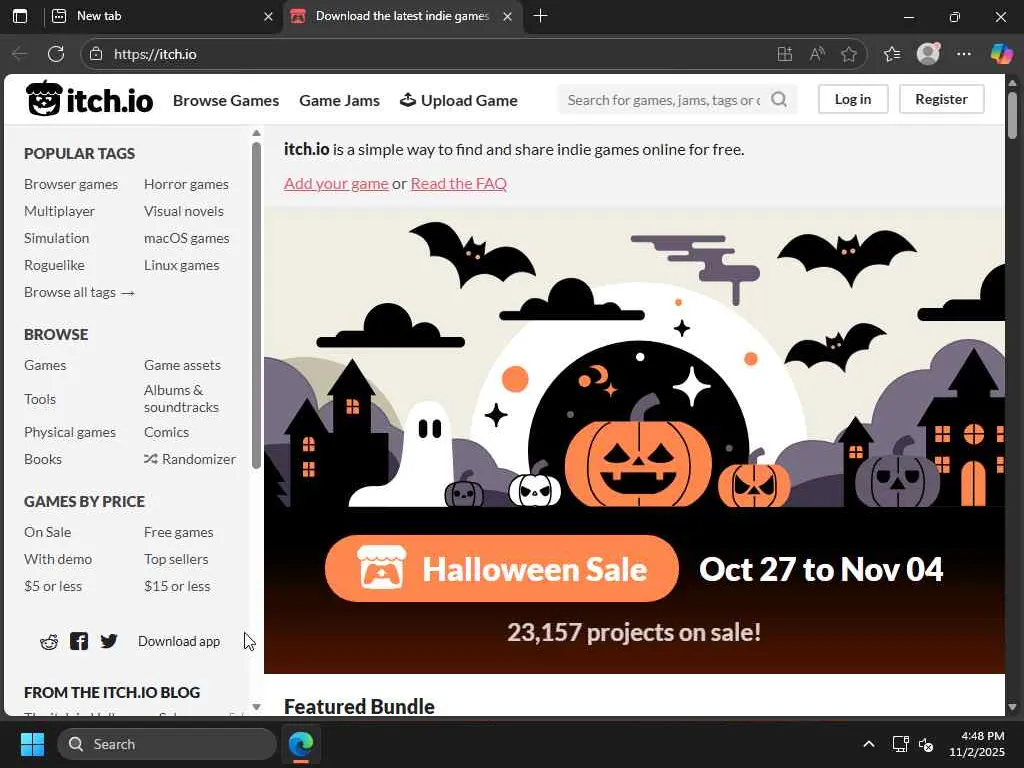Open Game Jams in the header

point(340,101)
